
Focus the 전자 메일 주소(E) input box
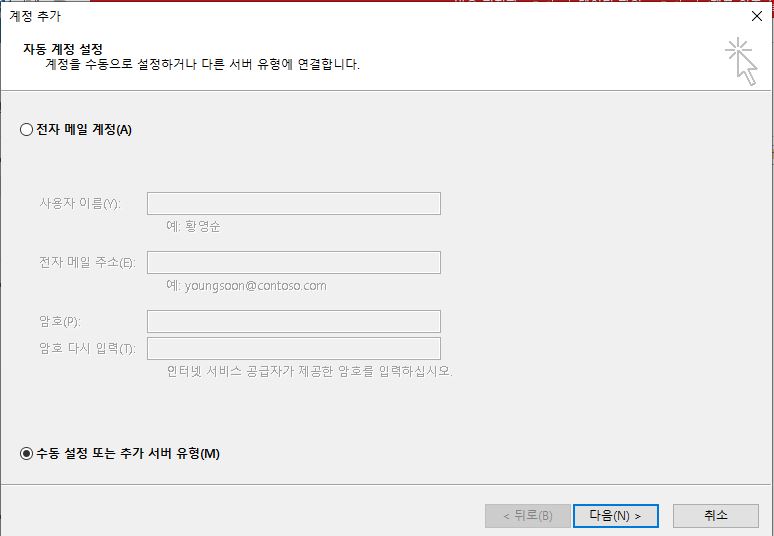coord(293,263)
